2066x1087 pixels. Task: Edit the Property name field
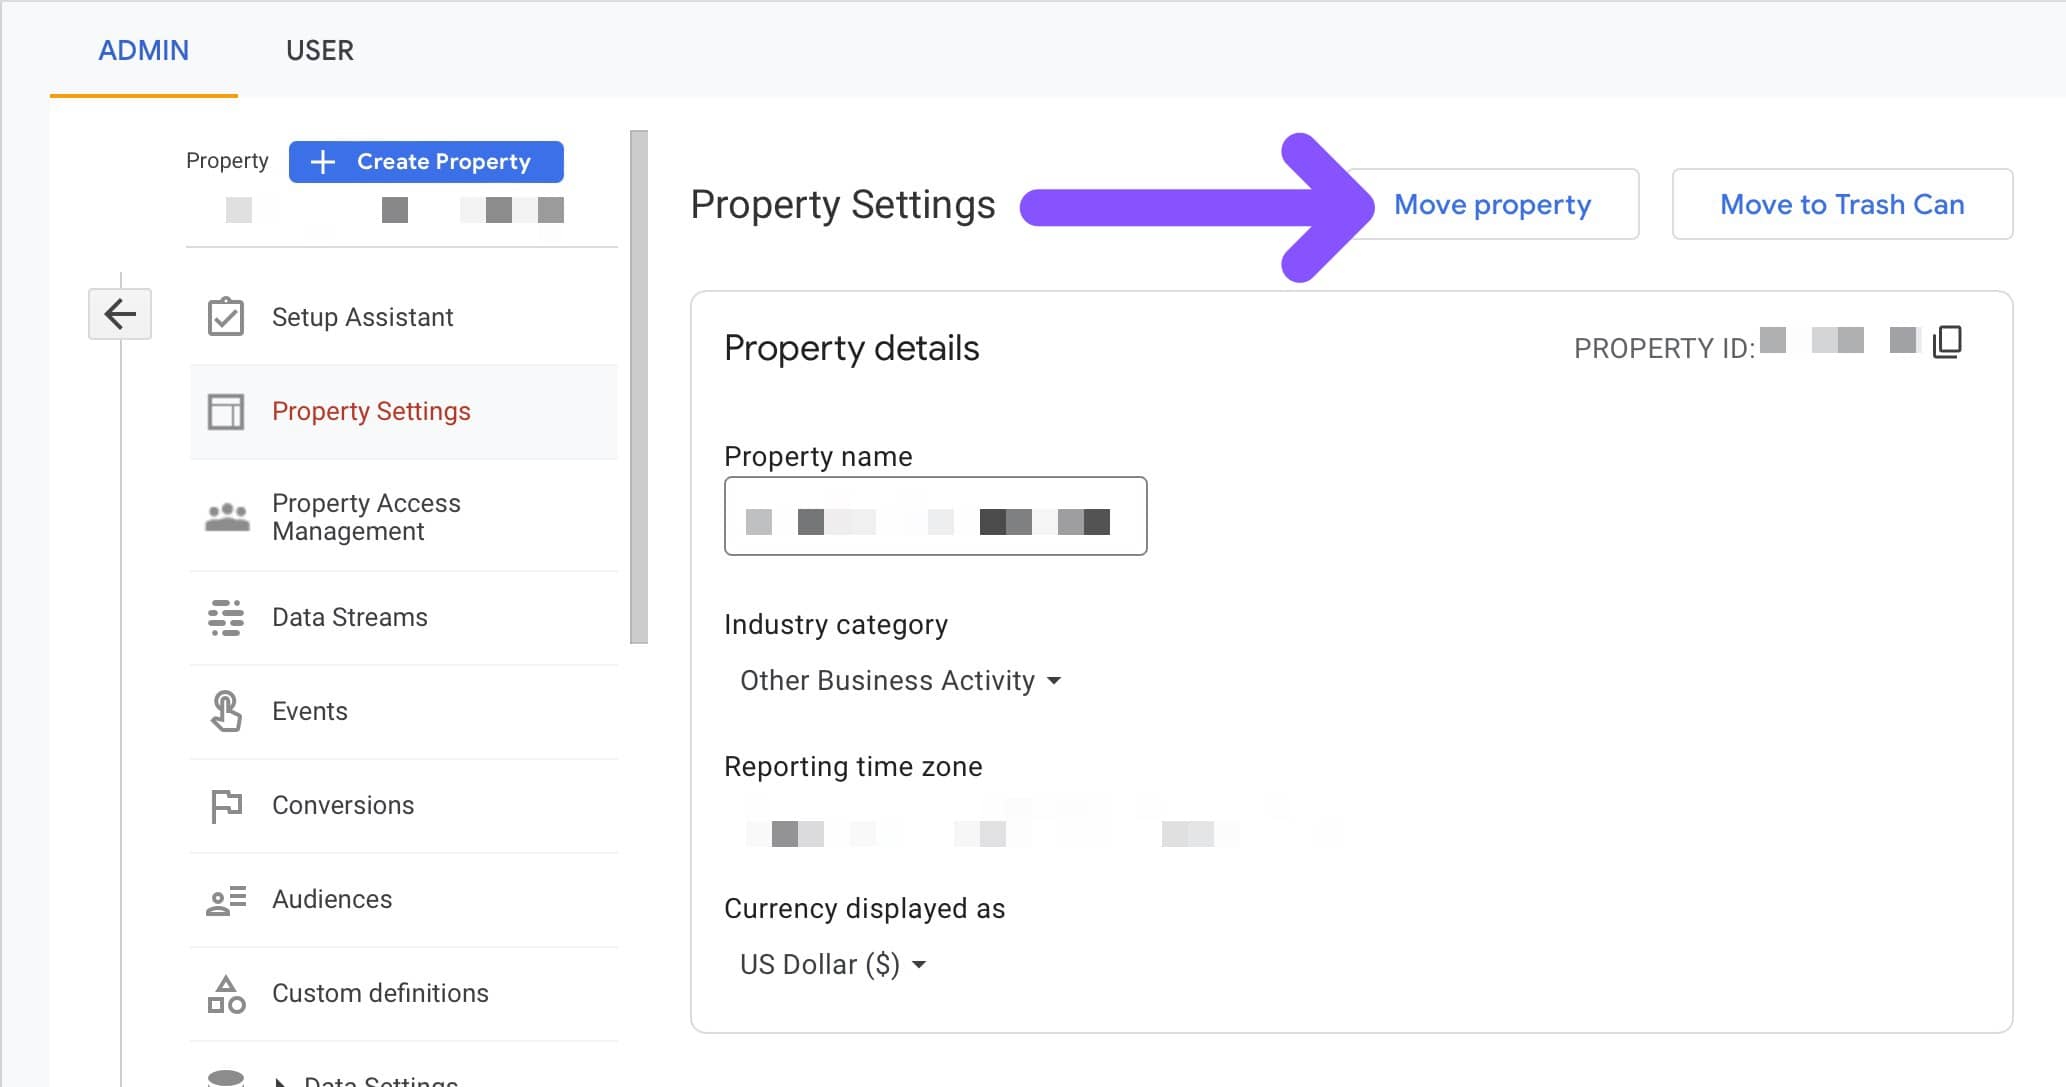click(x=935, y=517)
